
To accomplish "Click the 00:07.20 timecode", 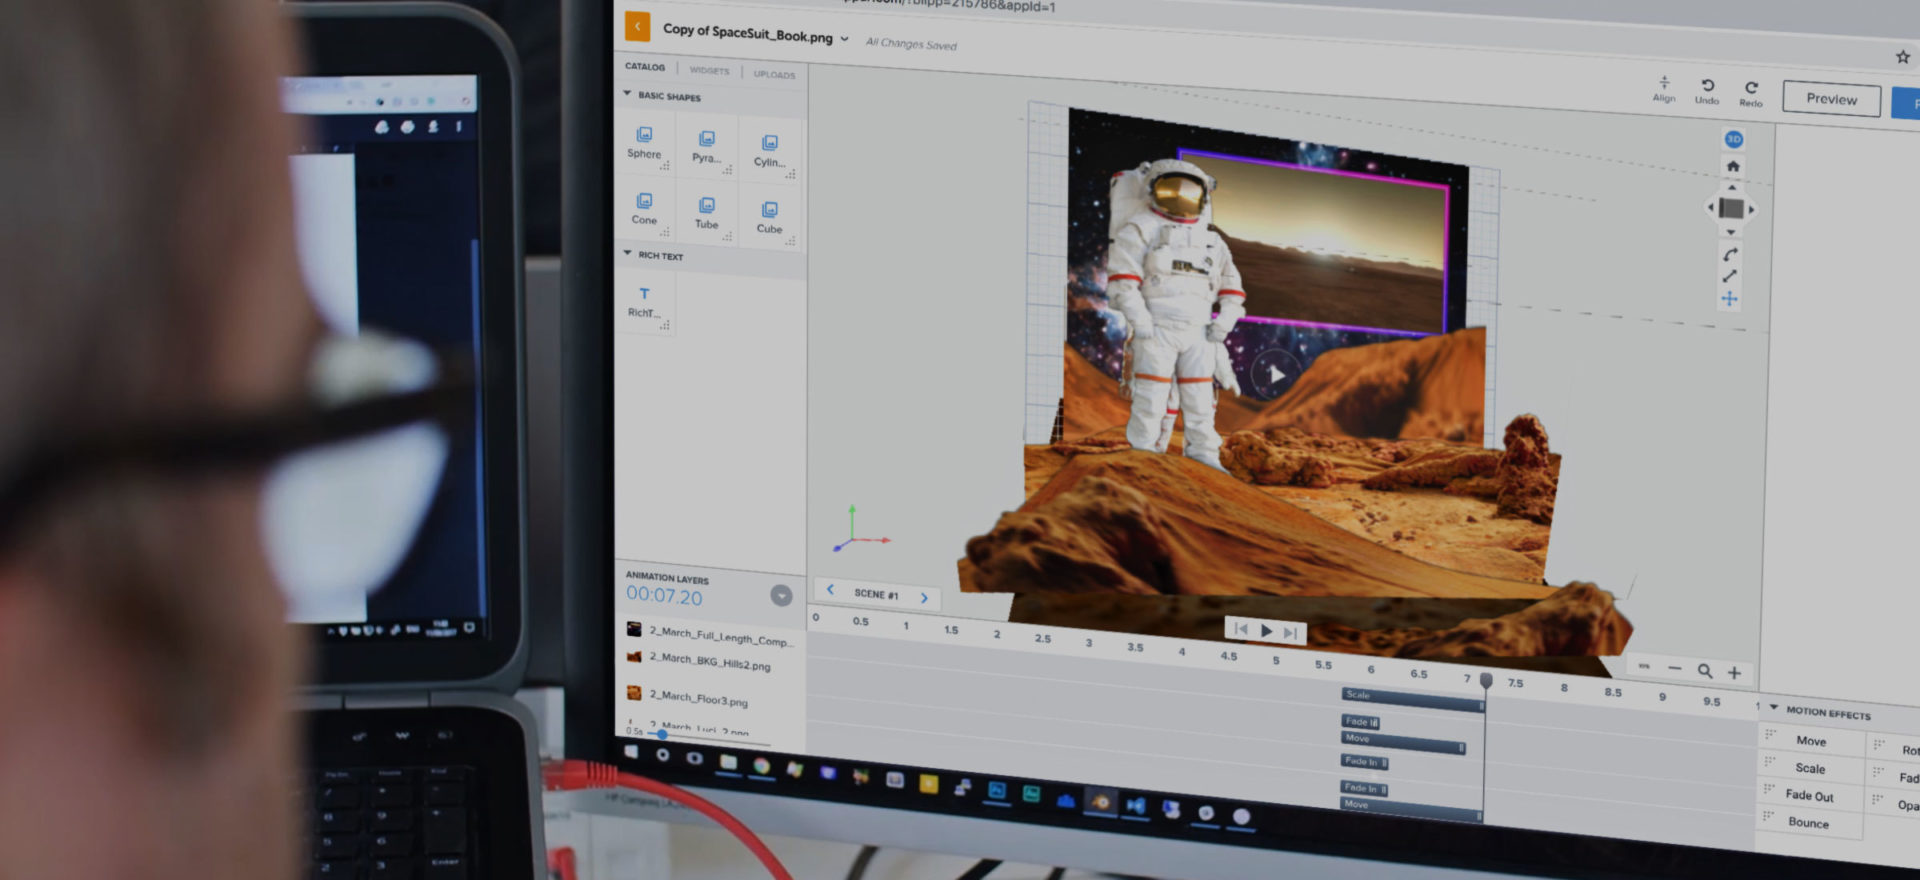I will point(664,596).
